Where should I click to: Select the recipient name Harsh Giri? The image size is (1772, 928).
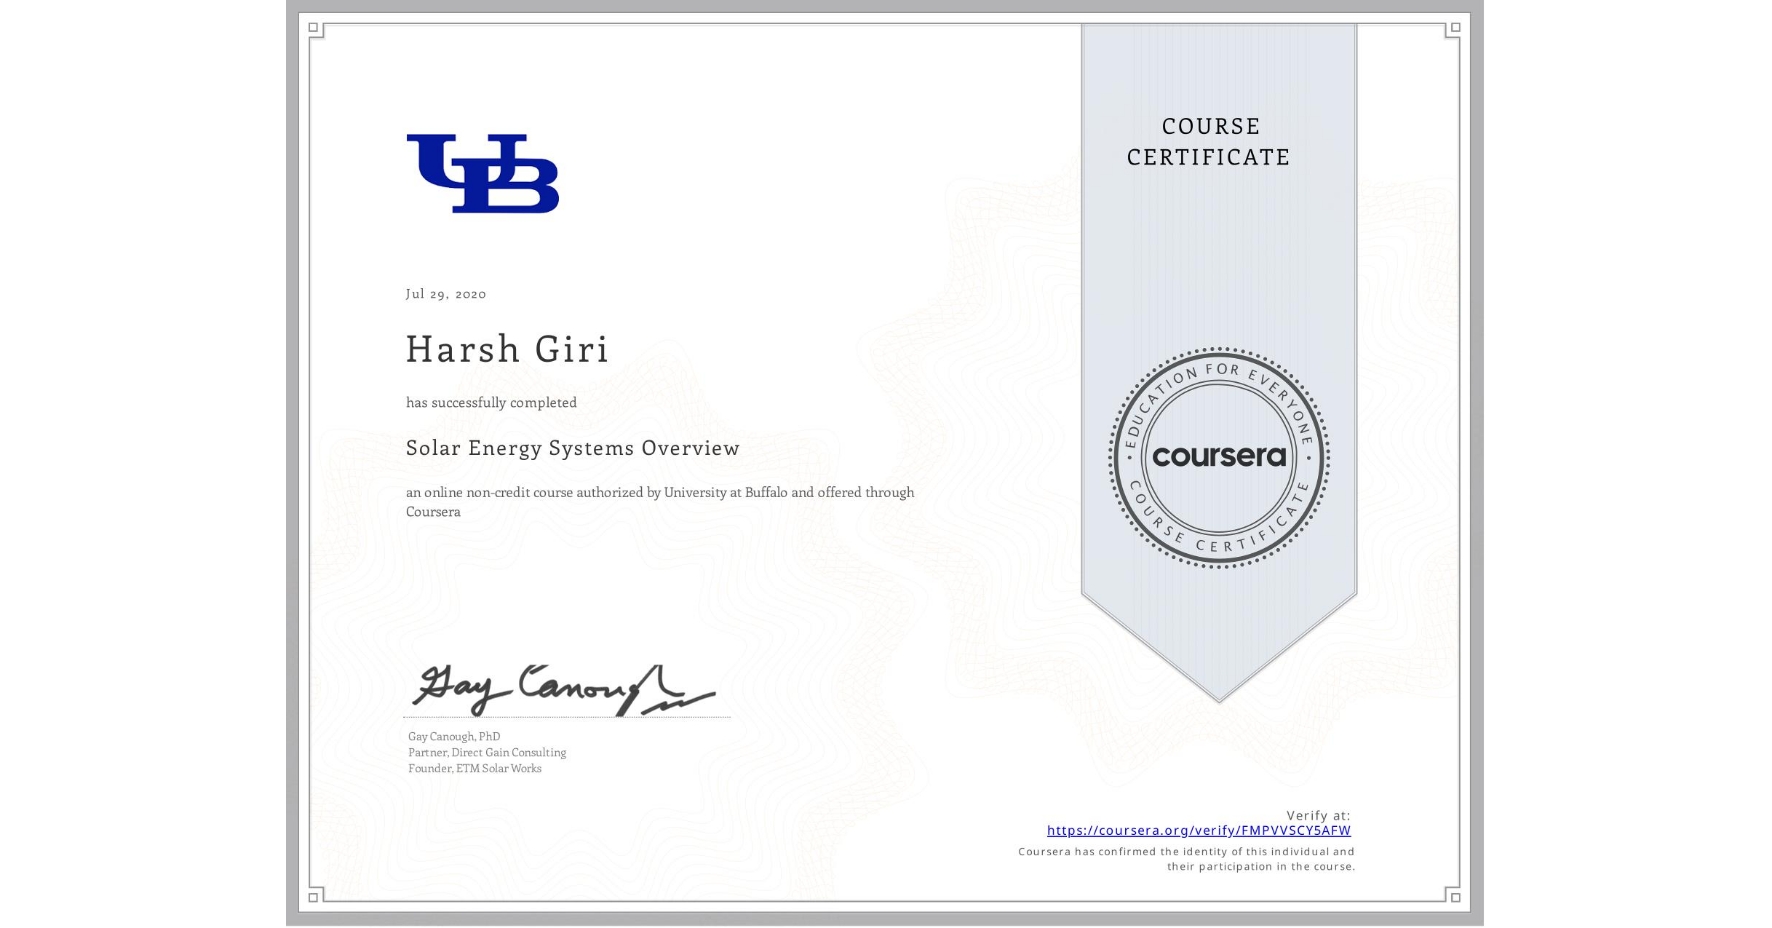click(507, 349)
